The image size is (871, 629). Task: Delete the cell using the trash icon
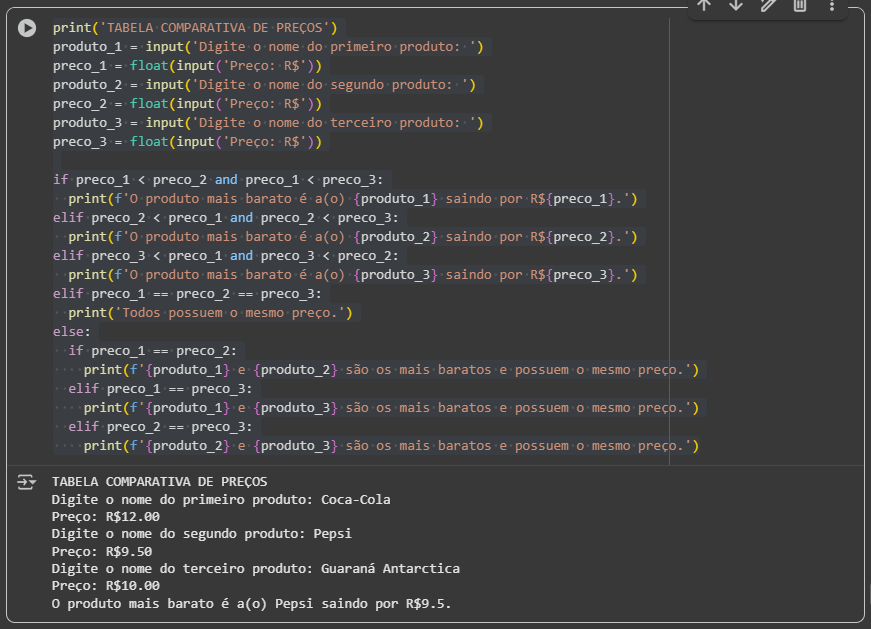coord(800,6)
